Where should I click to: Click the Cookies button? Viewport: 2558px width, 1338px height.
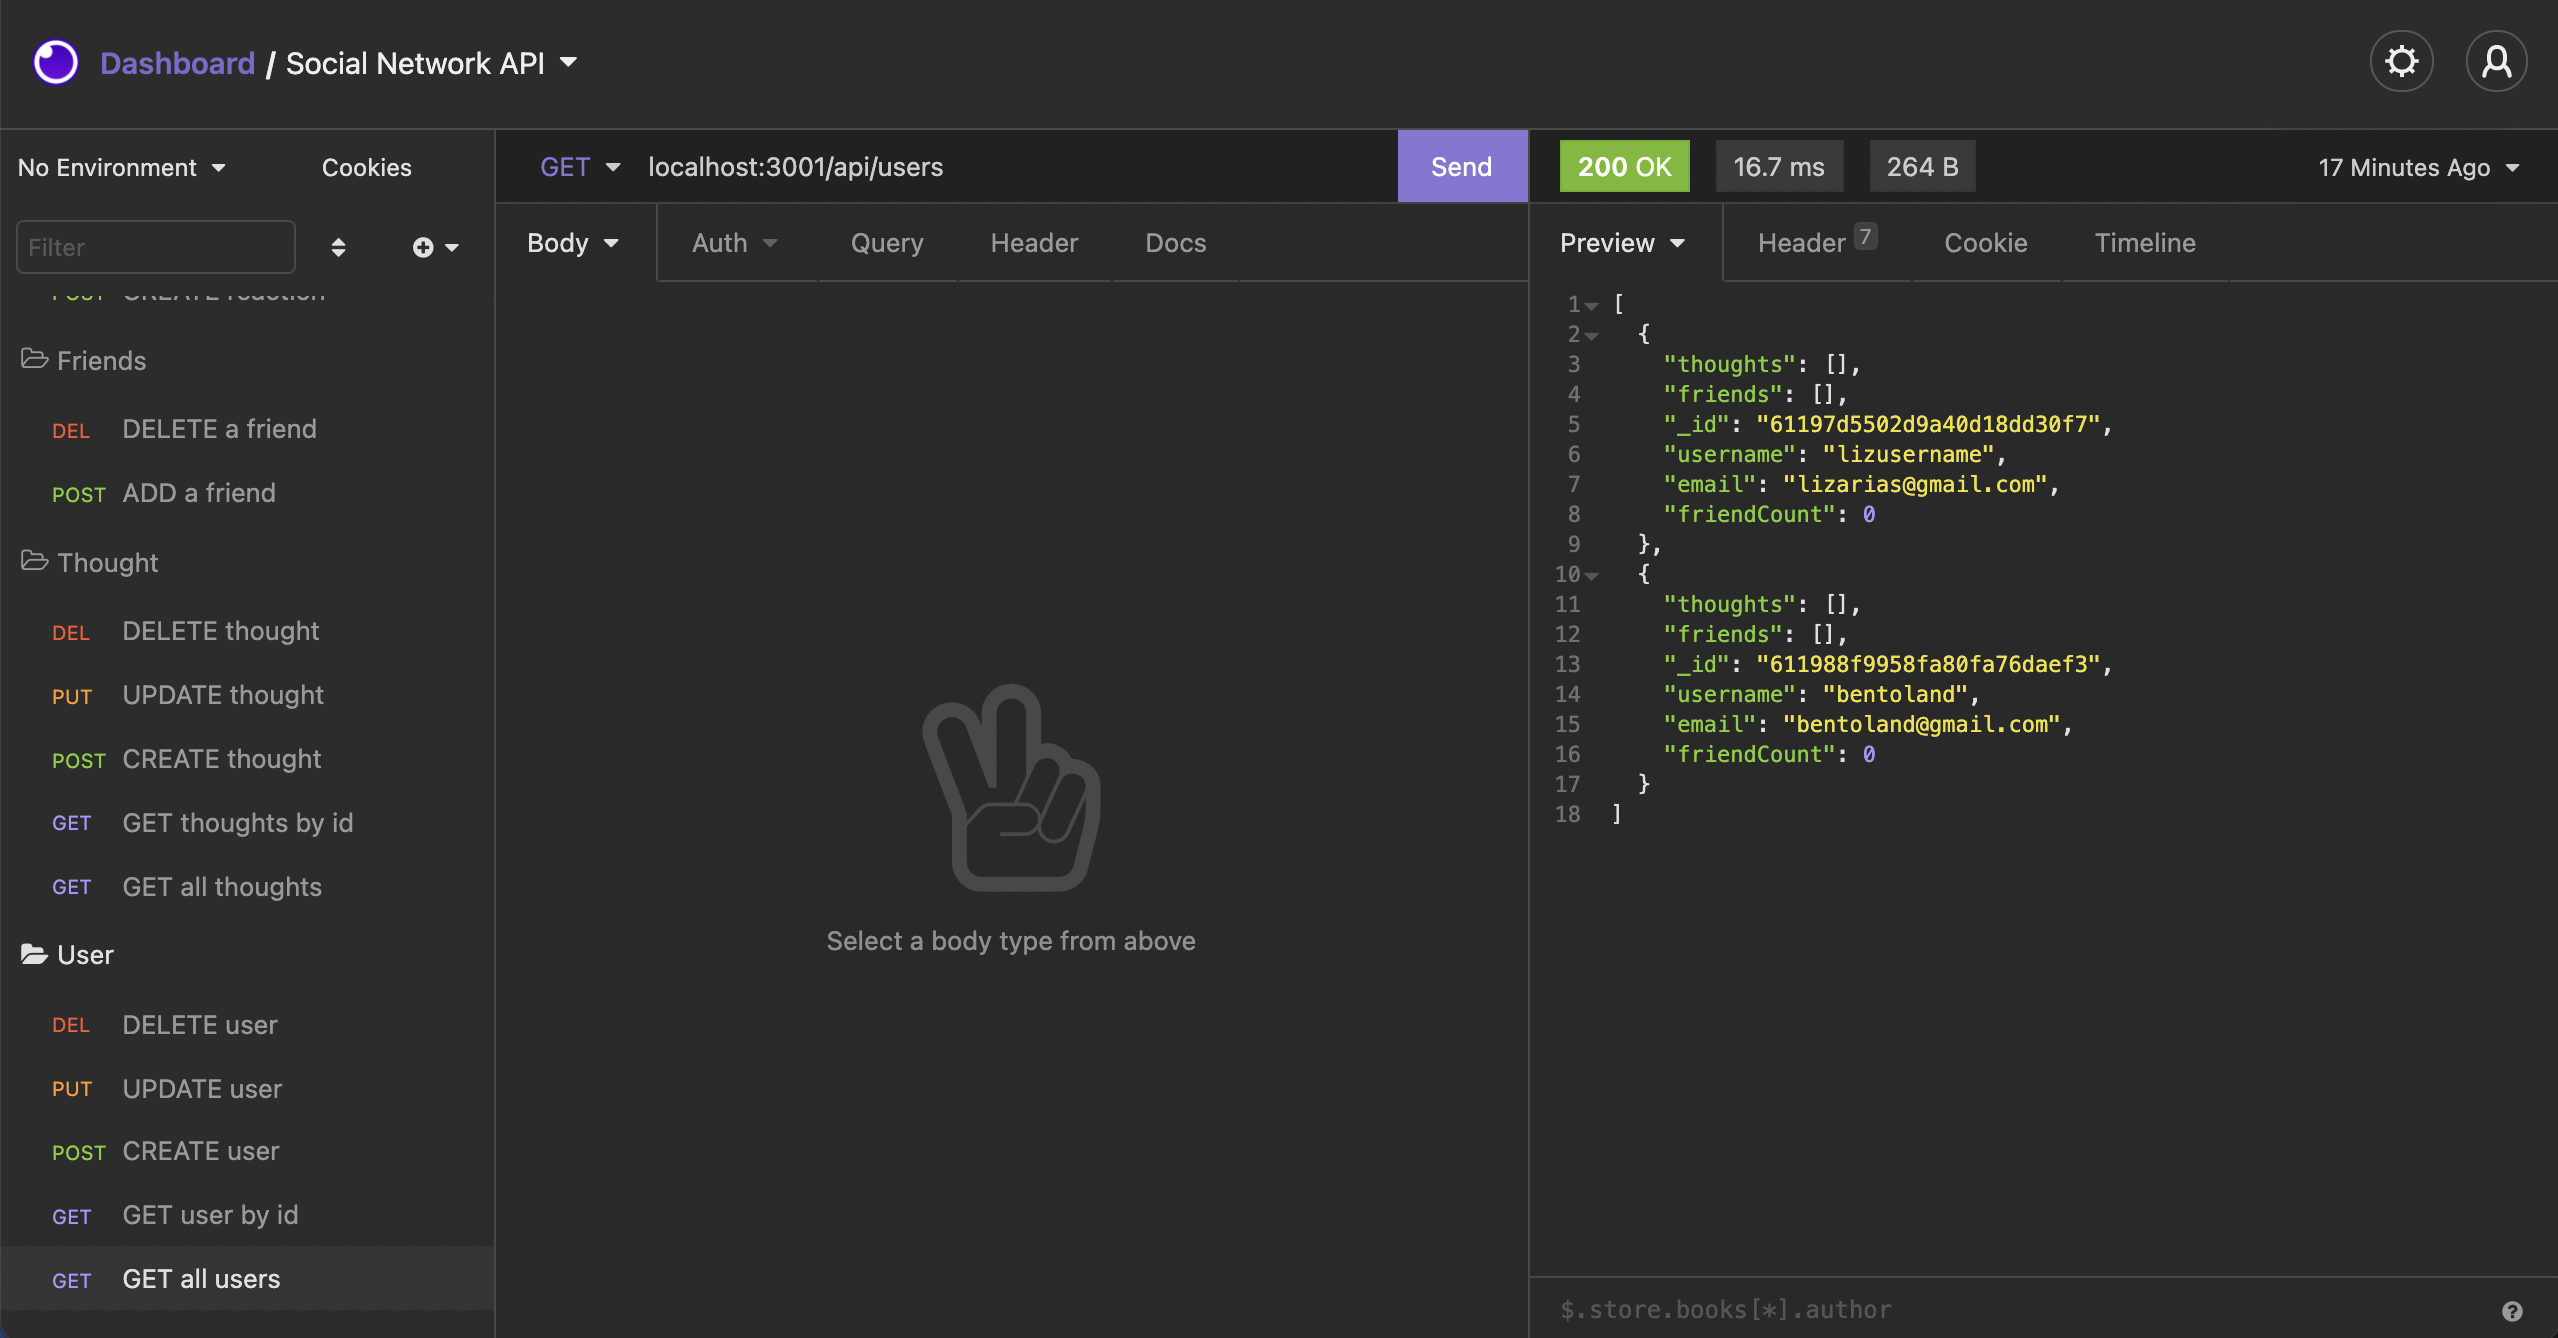[x=366, y=167]
